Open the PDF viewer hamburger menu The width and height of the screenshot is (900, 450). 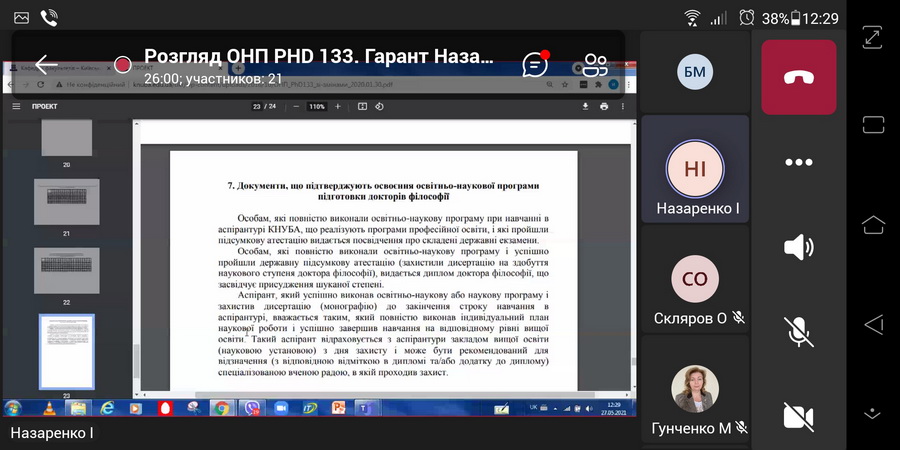click(16, 106)
